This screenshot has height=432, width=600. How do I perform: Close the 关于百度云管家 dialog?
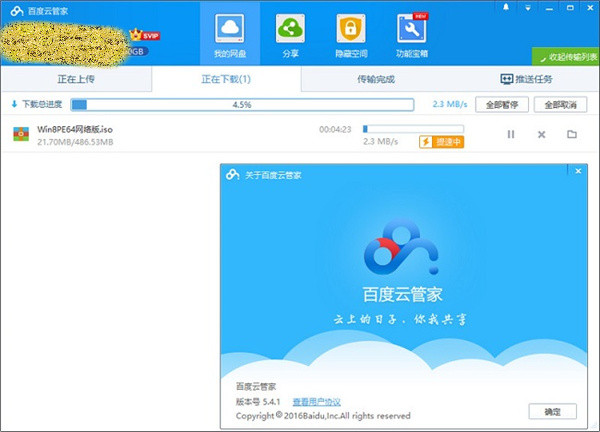[578, 171]
